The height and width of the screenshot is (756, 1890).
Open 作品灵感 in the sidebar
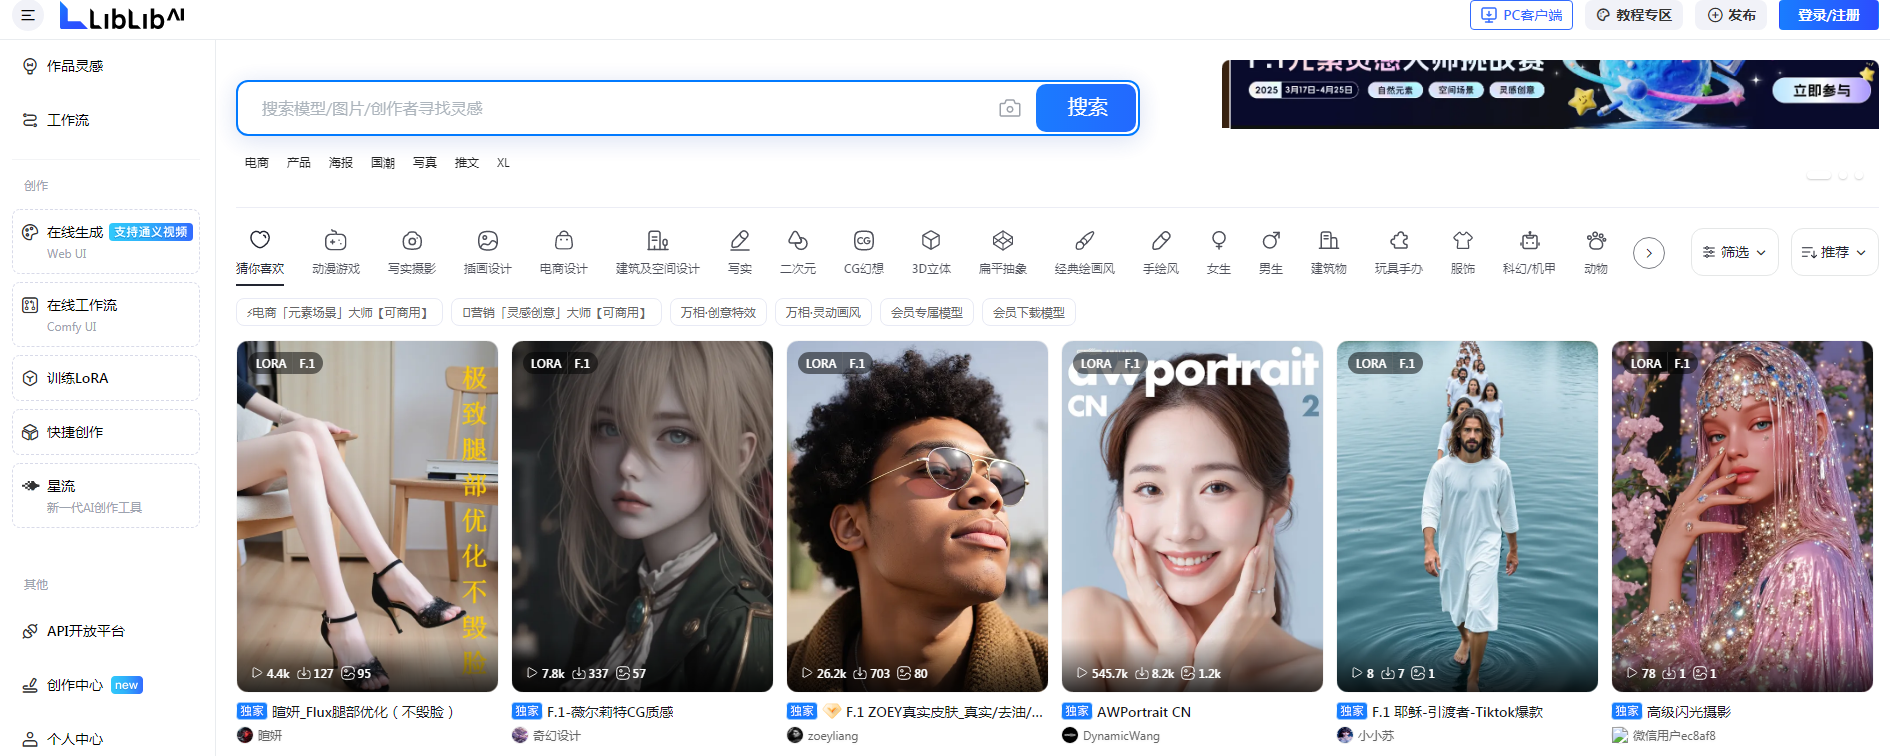[x=75, y=66]
